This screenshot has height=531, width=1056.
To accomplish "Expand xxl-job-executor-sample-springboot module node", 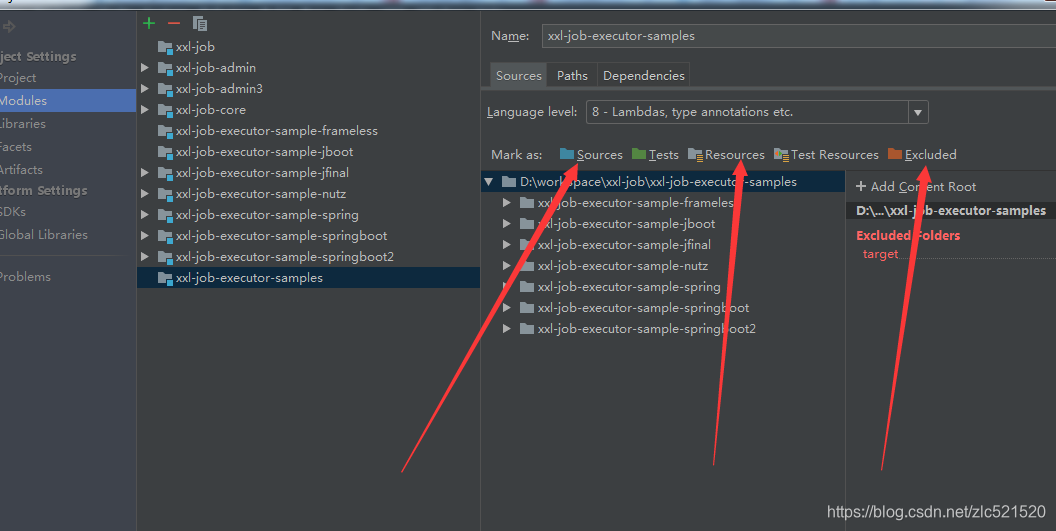I will (x=145, y=235).
